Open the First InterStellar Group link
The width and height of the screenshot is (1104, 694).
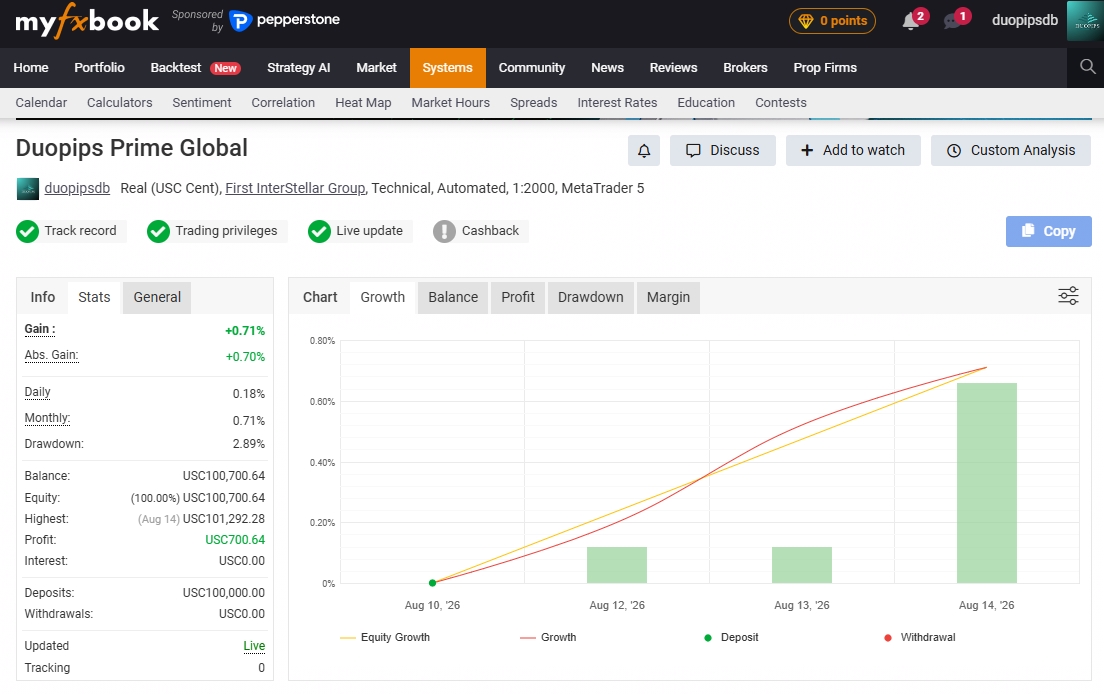pyautogui.click(x=295, y=188)
